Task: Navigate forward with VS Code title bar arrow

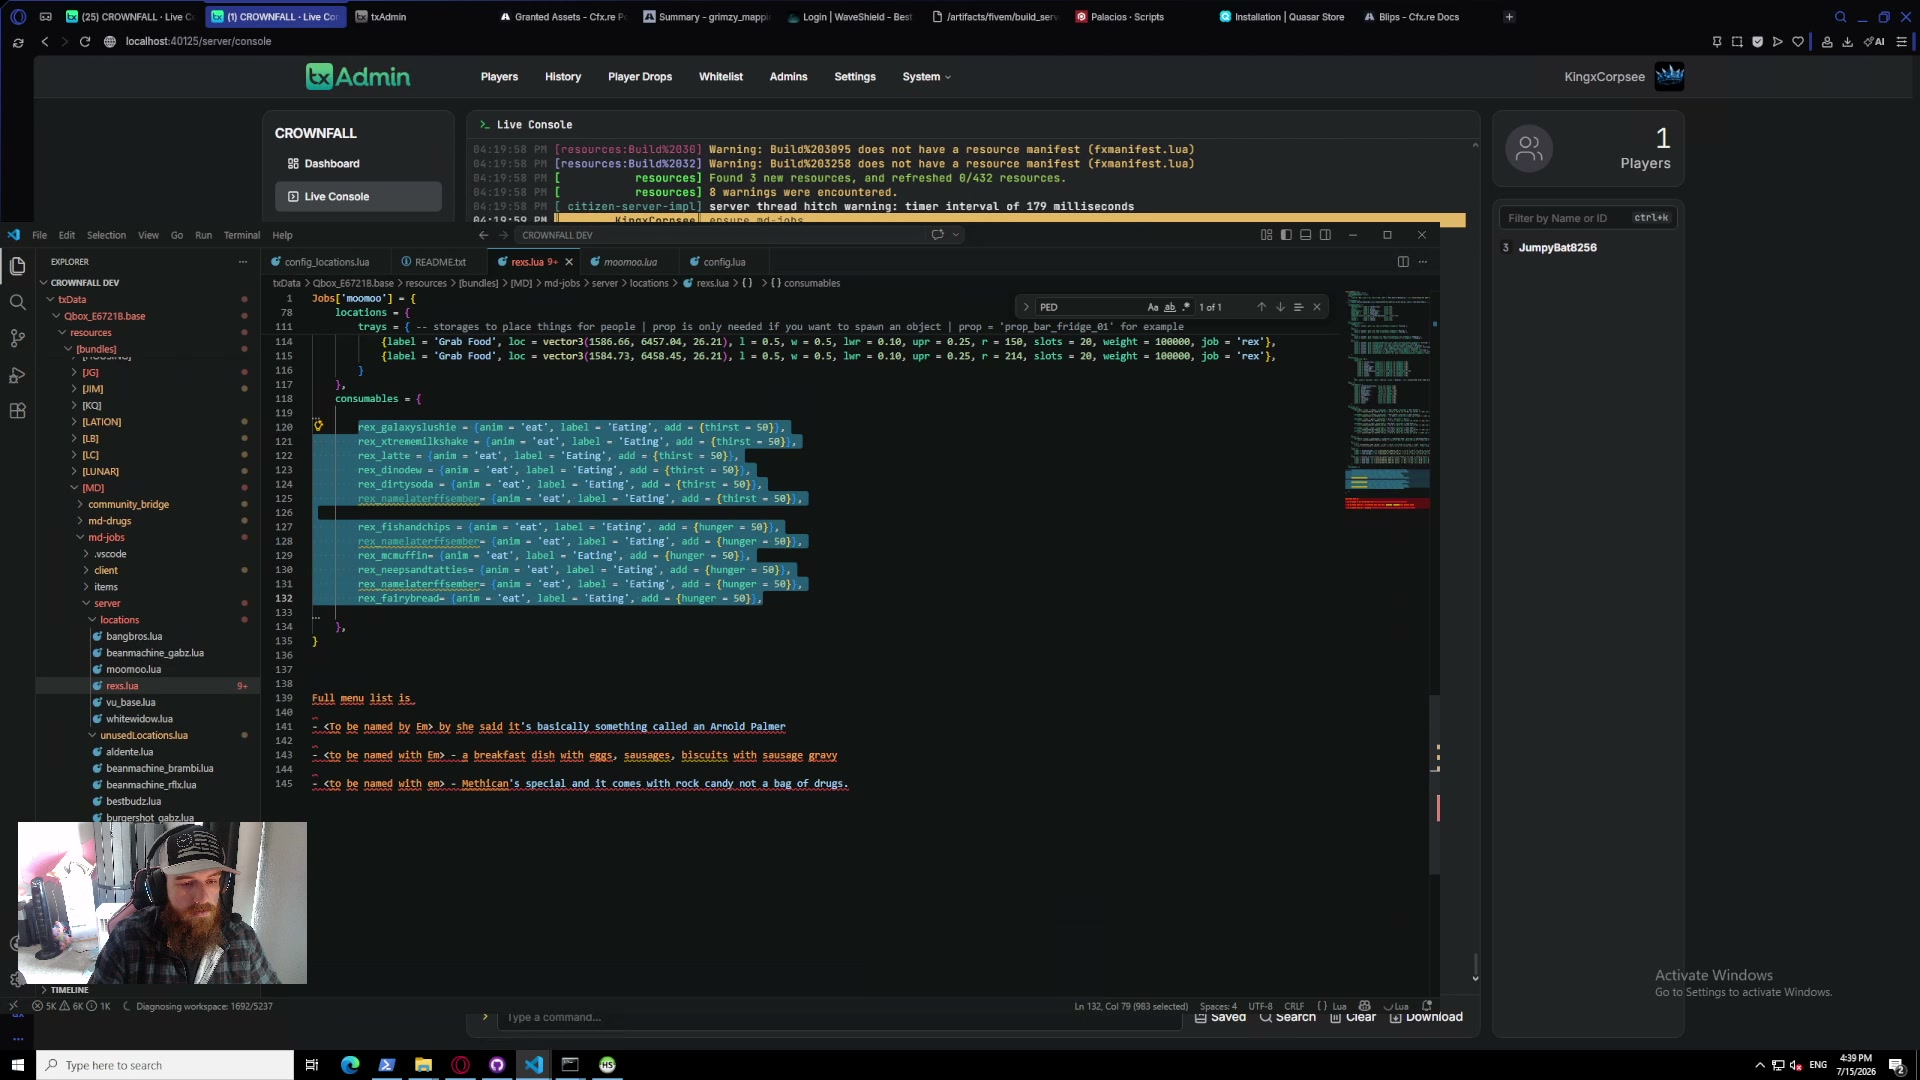Action: [x=503, y=235]
